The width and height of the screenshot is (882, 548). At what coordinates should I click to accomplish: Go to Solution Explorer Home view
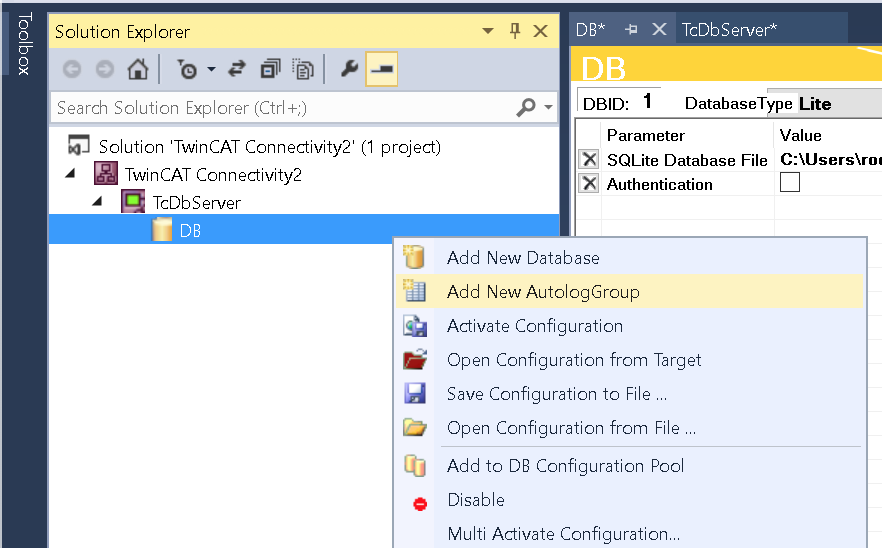coord(138,69)
